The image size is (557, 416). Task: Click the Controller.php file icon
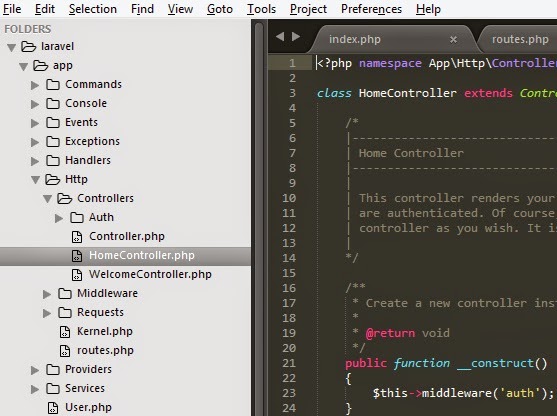[x=77, y=237]
